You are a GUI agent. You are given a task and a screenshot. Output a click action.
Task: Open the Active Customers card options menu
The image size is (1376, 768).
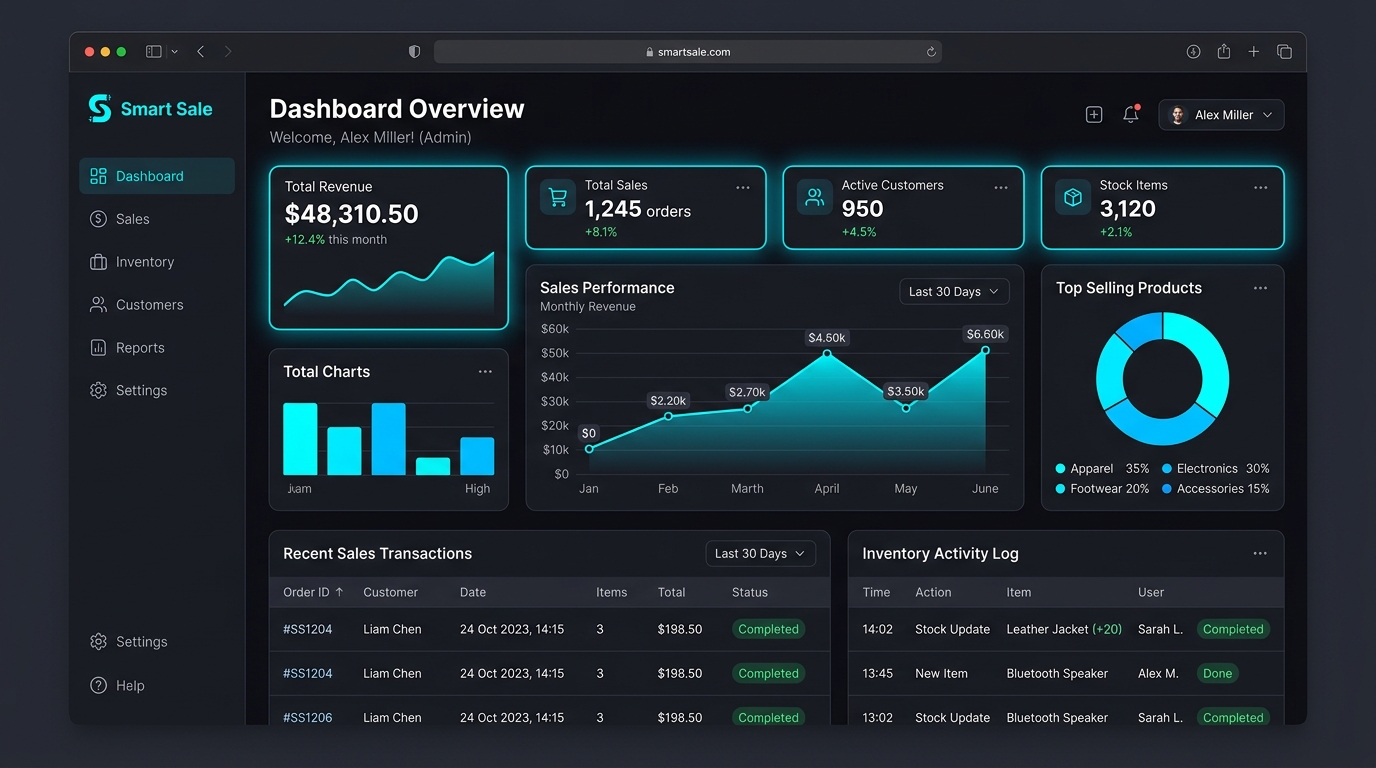1001,187
